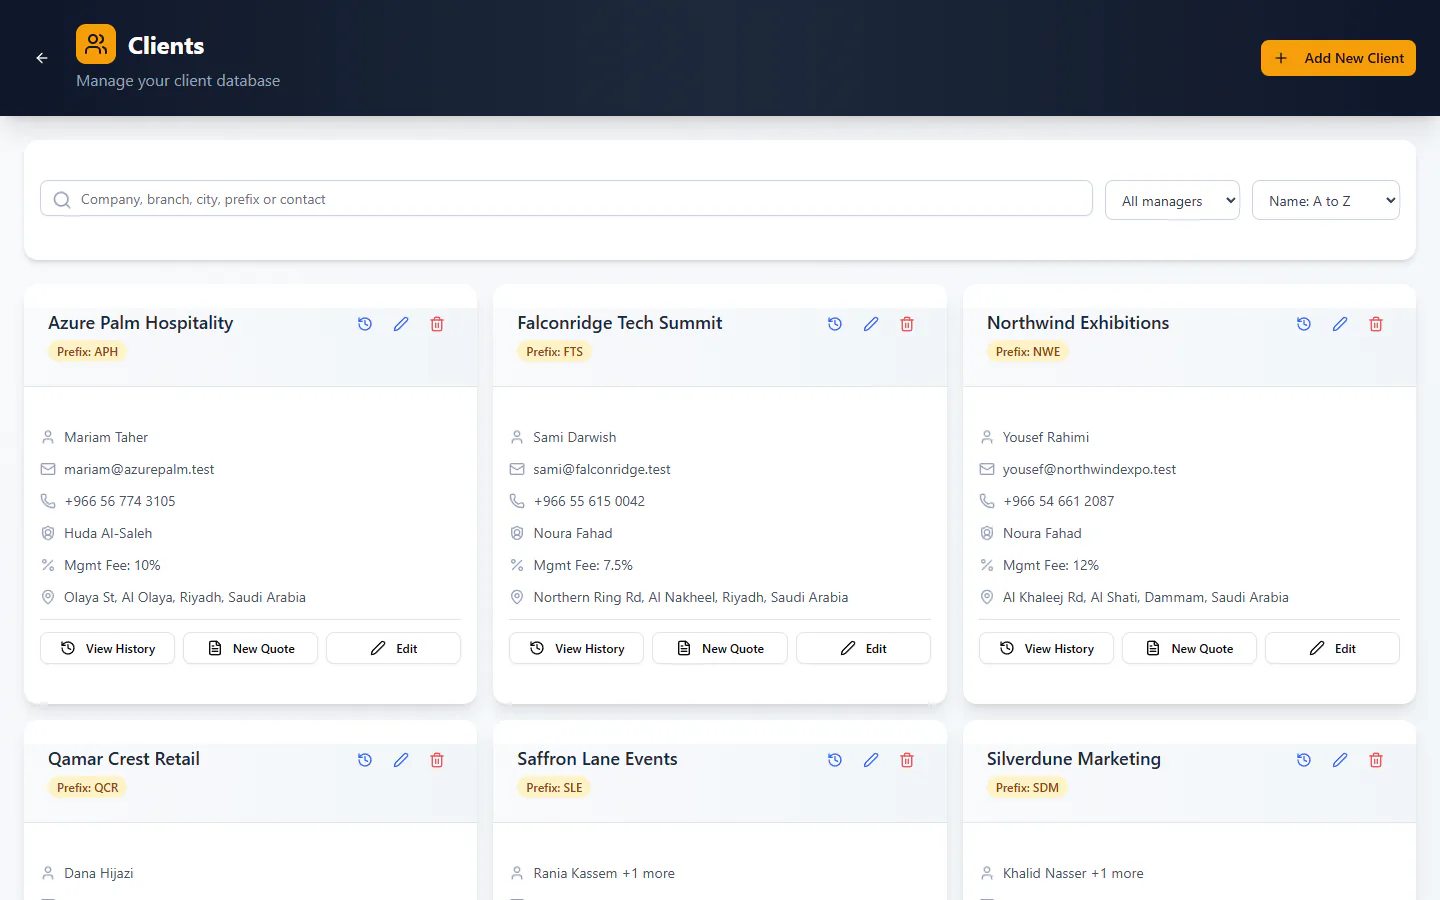This screenshot has height=900, width=1440.
Task: View History button for Northwind Exhibitions
Action: [1046, 648]
